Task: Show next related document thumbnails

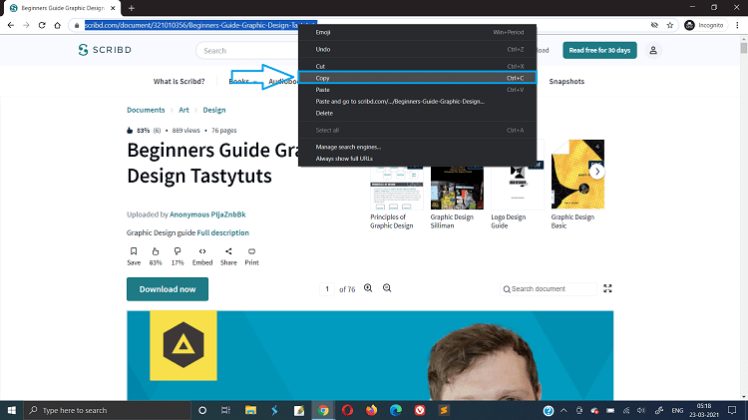Action: [x=597, y=171]
